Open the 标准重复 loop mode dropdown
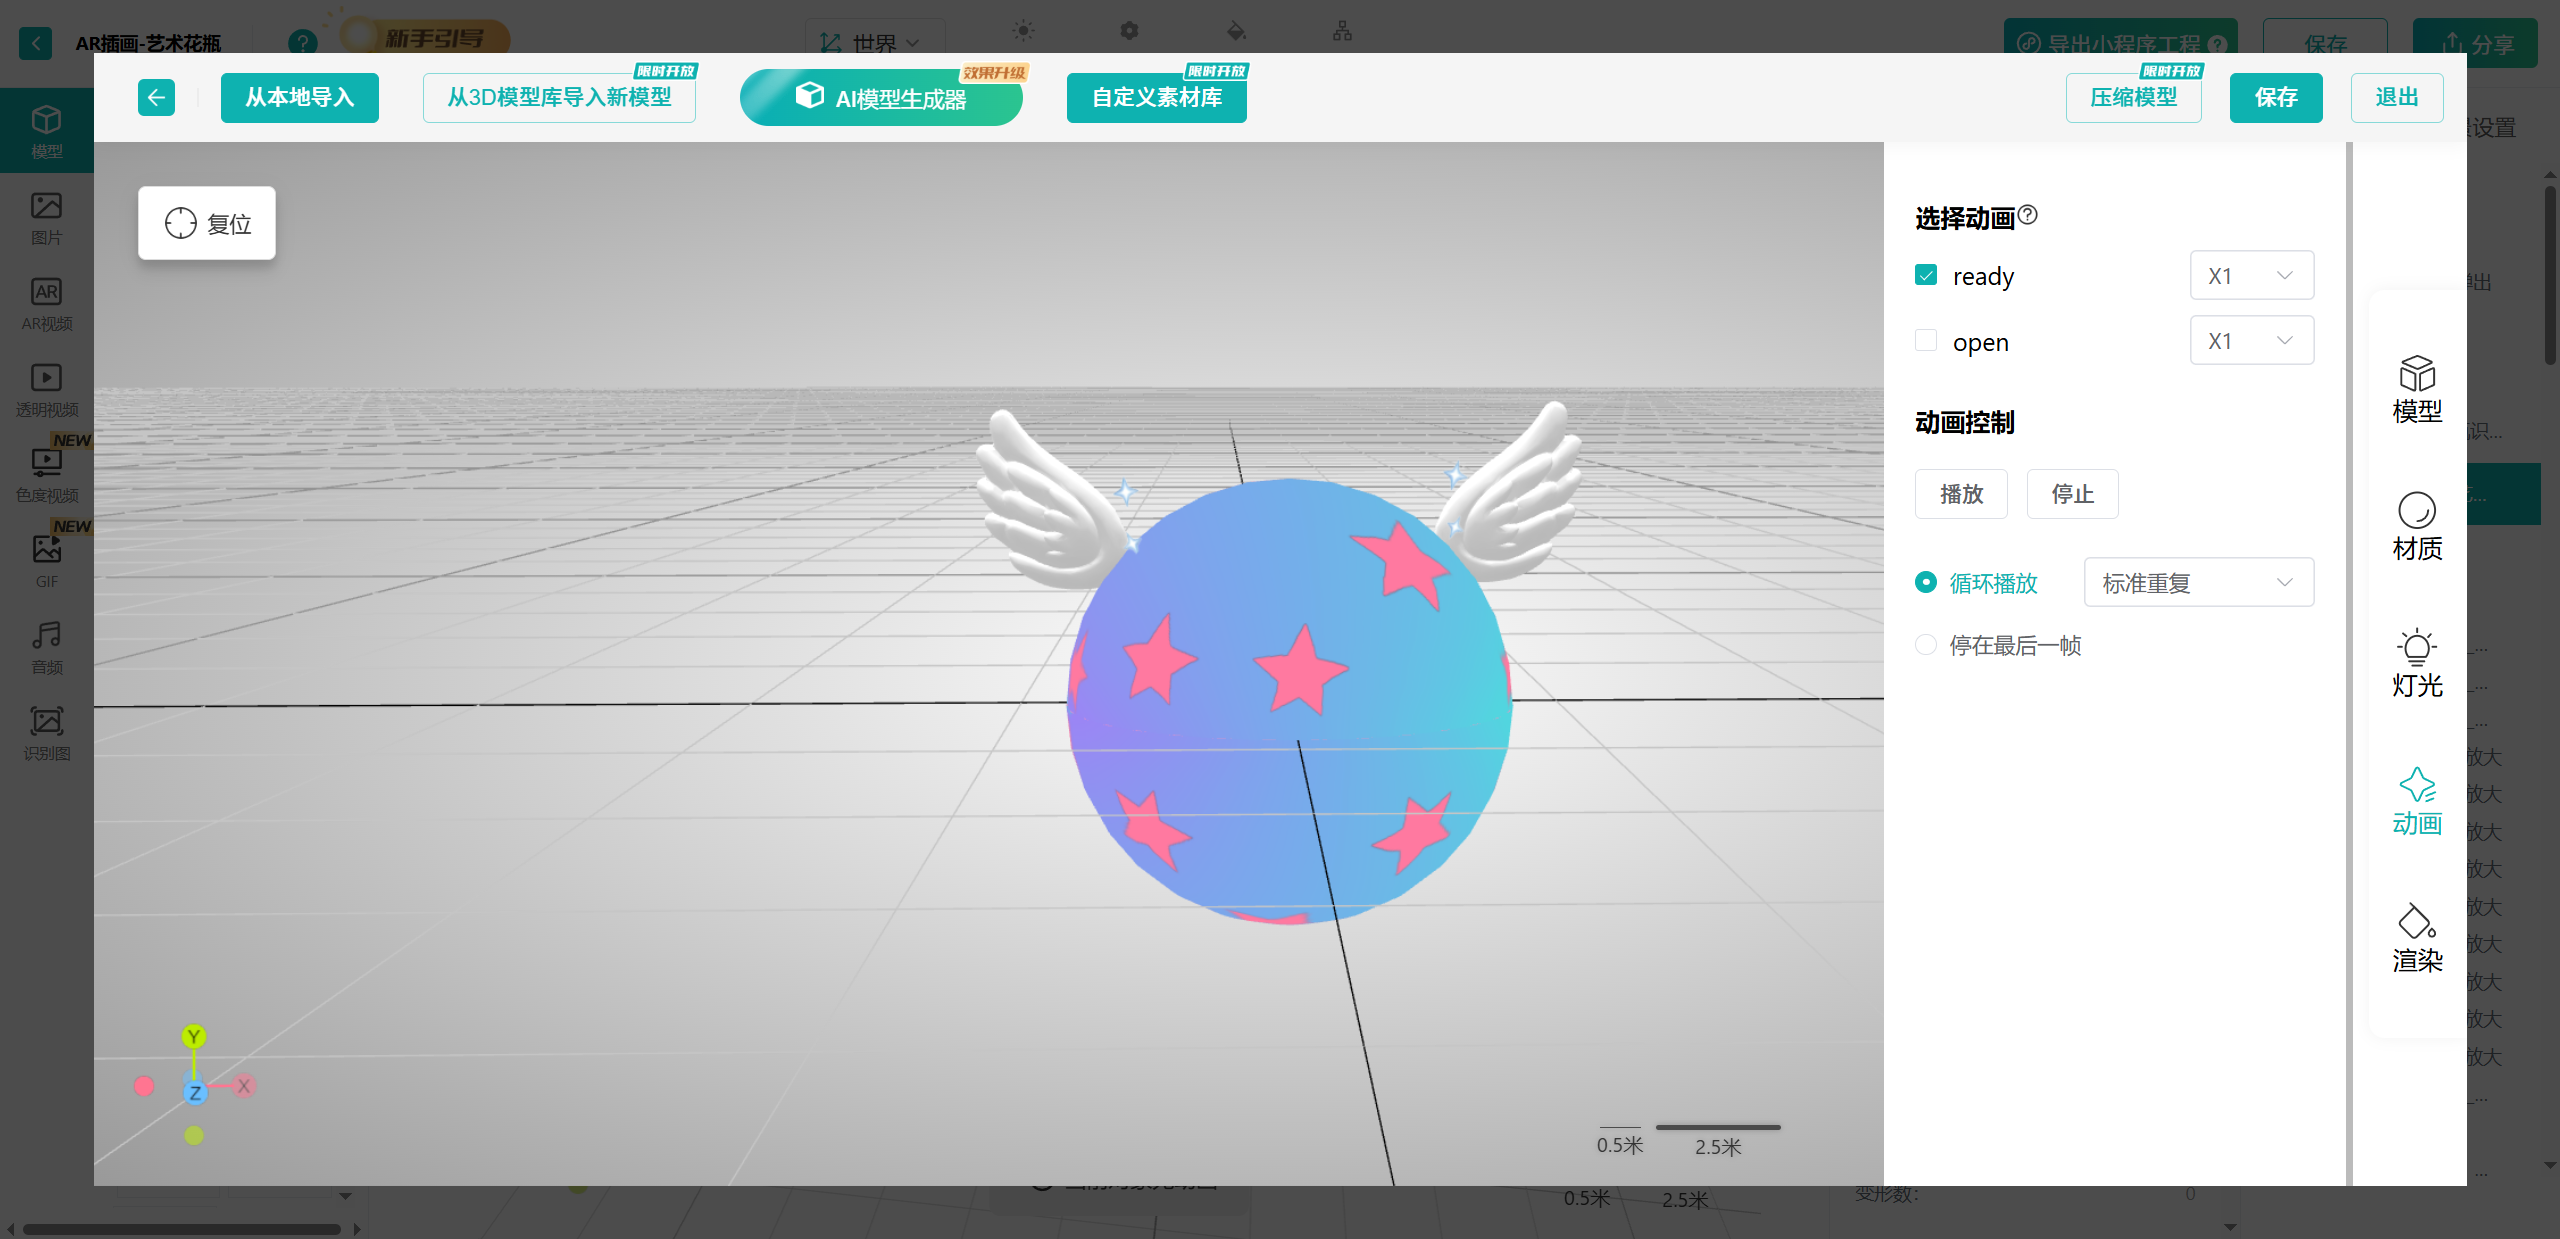2560x1239 pixels. (x=2198, y=582)
